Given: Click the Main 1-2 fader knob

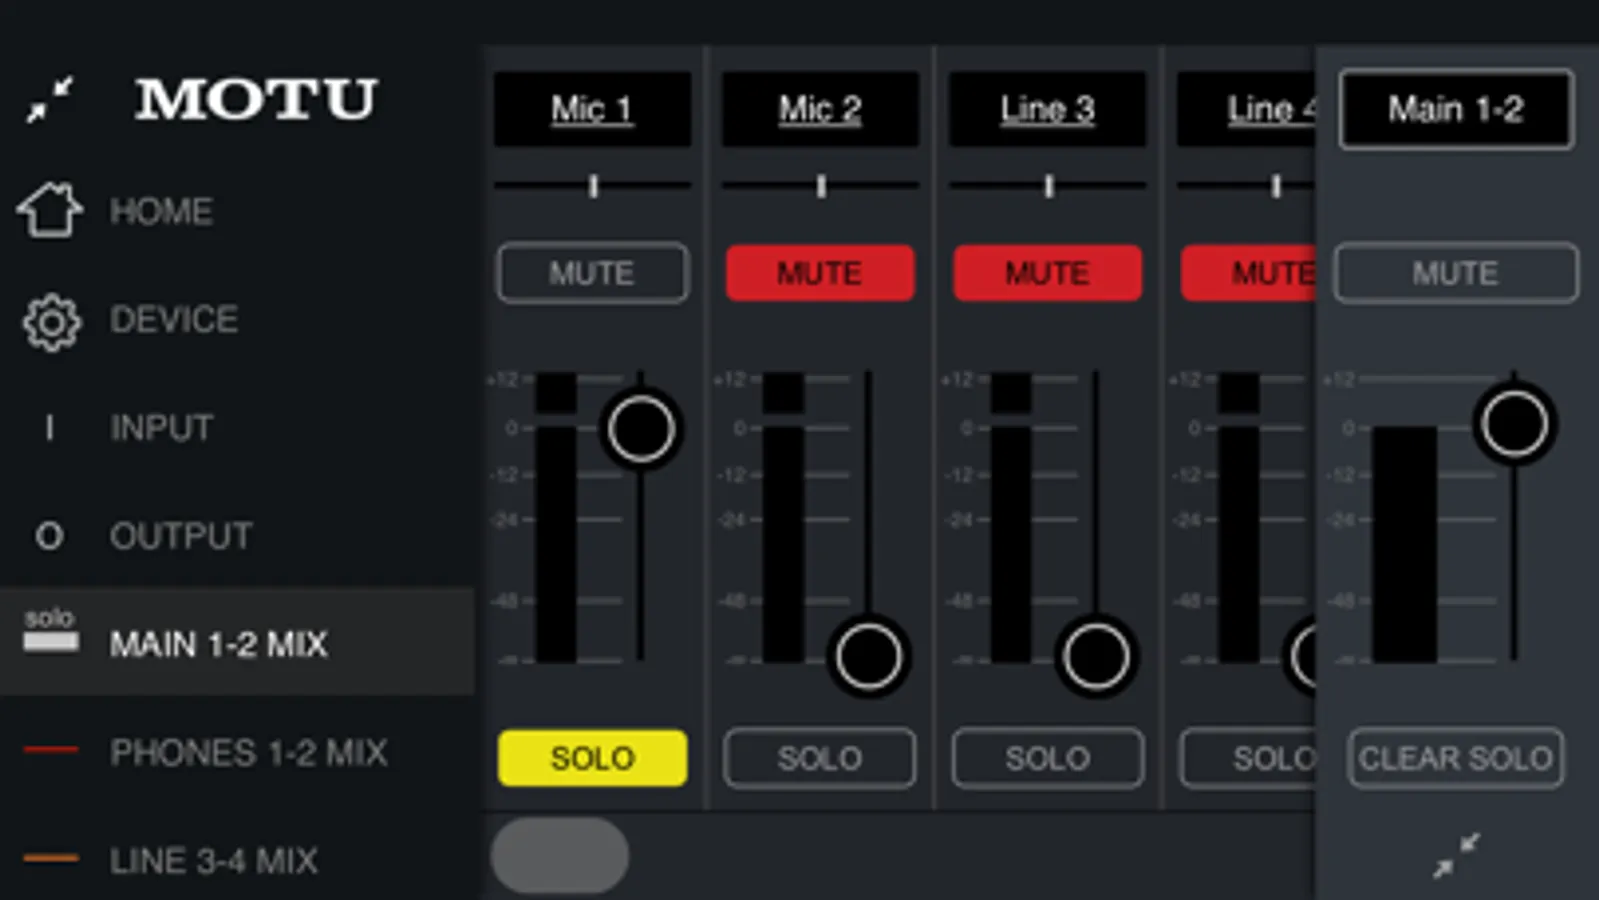Looking at the screenshot, I should [1515, 424].
